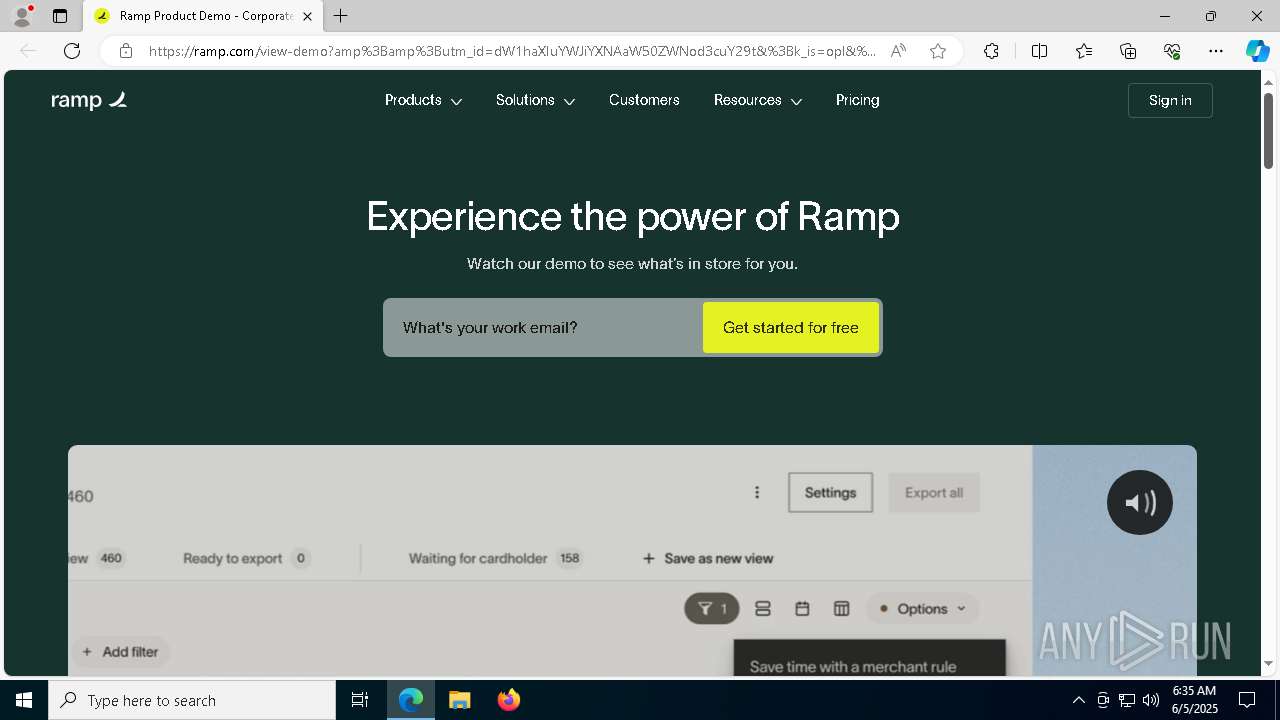The height and width of the screenshot is (720, 1280).
Task: Open Task View on the taskbar
Action: [360, 700]
